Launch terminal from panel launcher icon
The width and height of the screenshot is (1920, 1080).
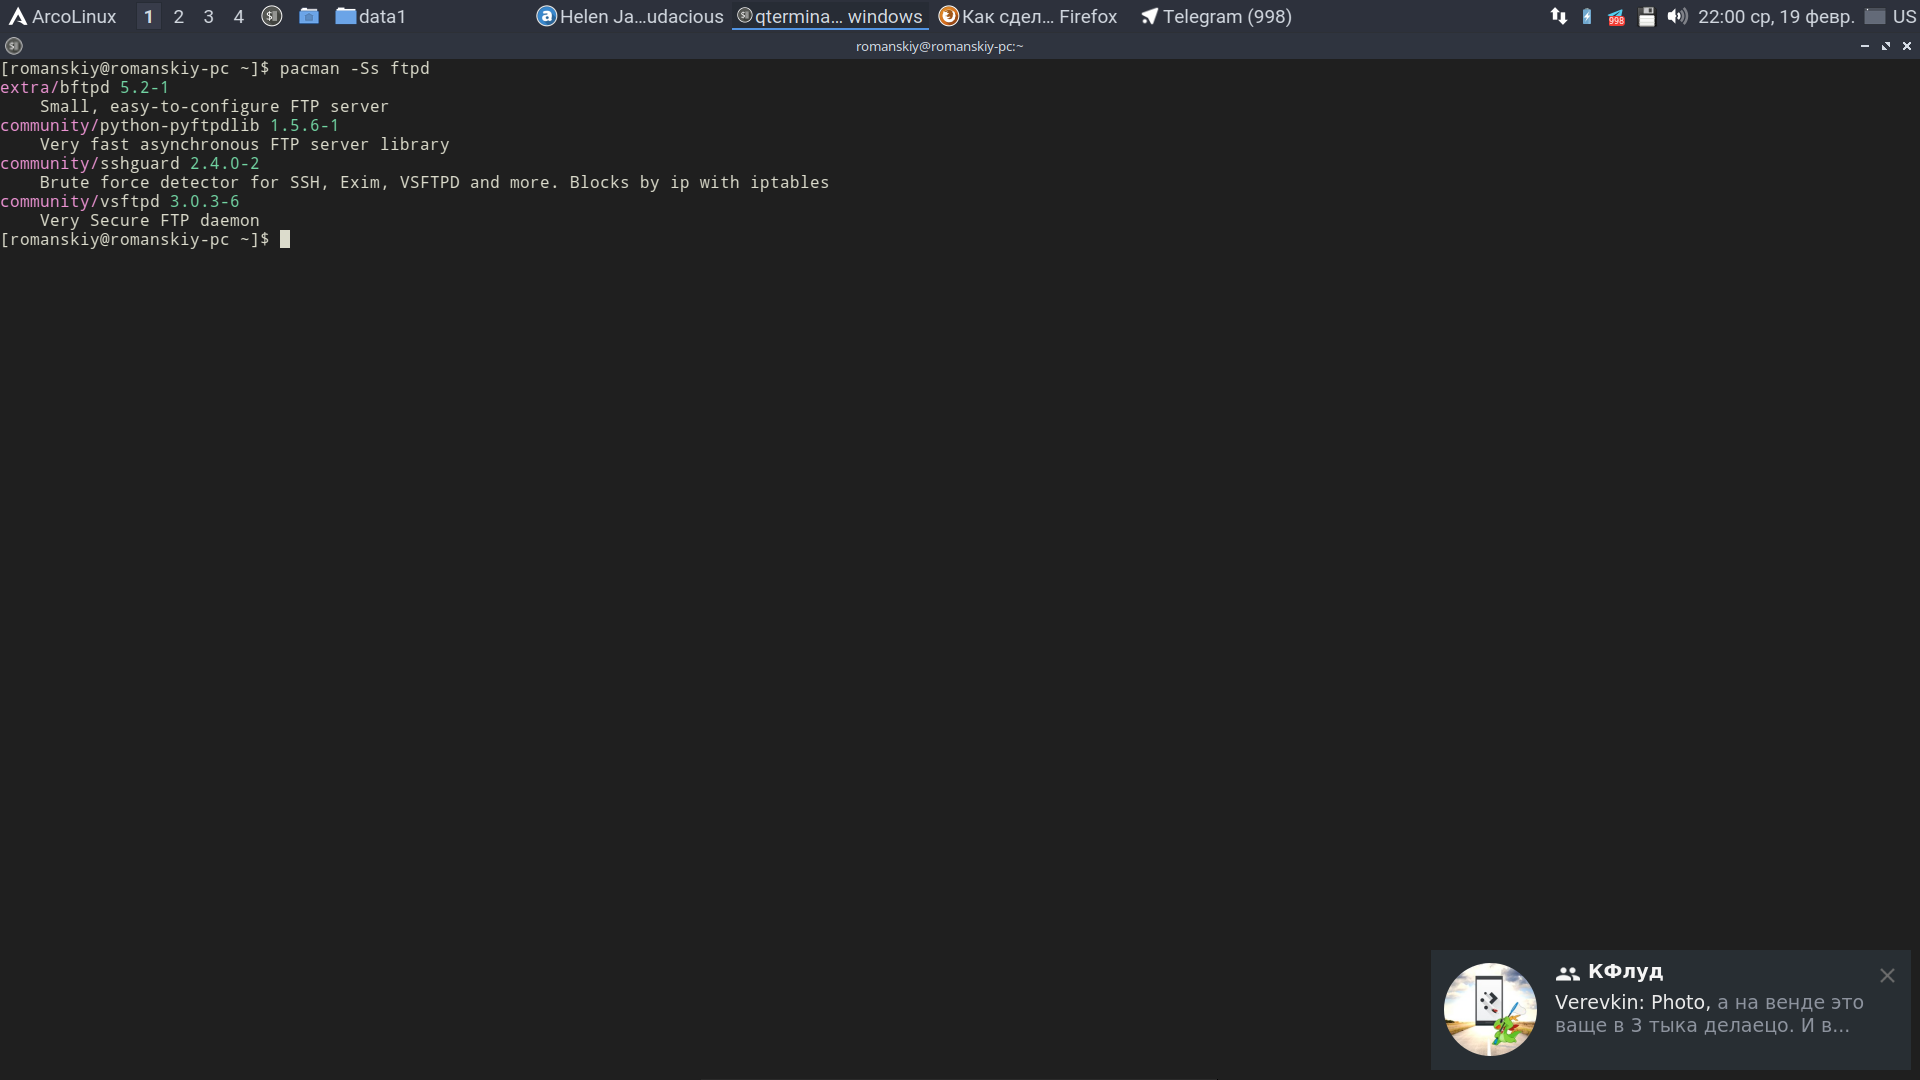pyautogui.click(x=271, y=16)
